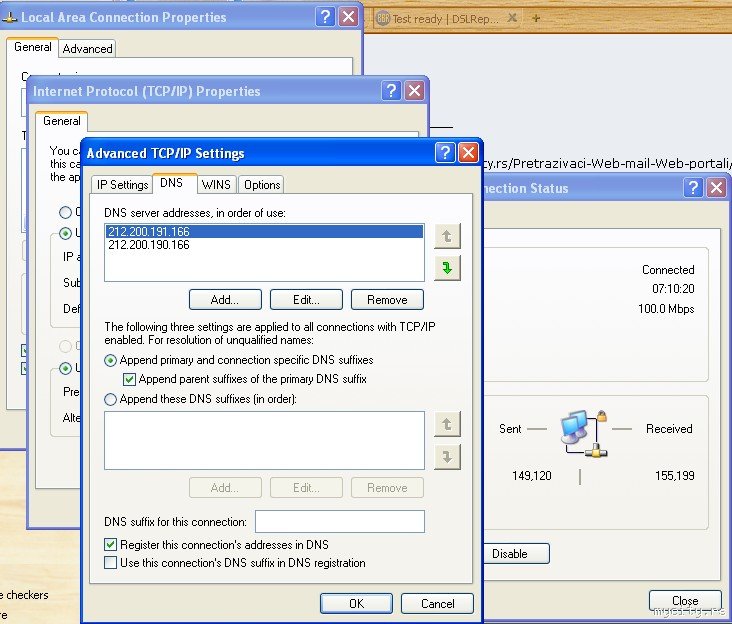
Task: Select General tab in Internet Protocol Properties
Action: pos(62,121)
